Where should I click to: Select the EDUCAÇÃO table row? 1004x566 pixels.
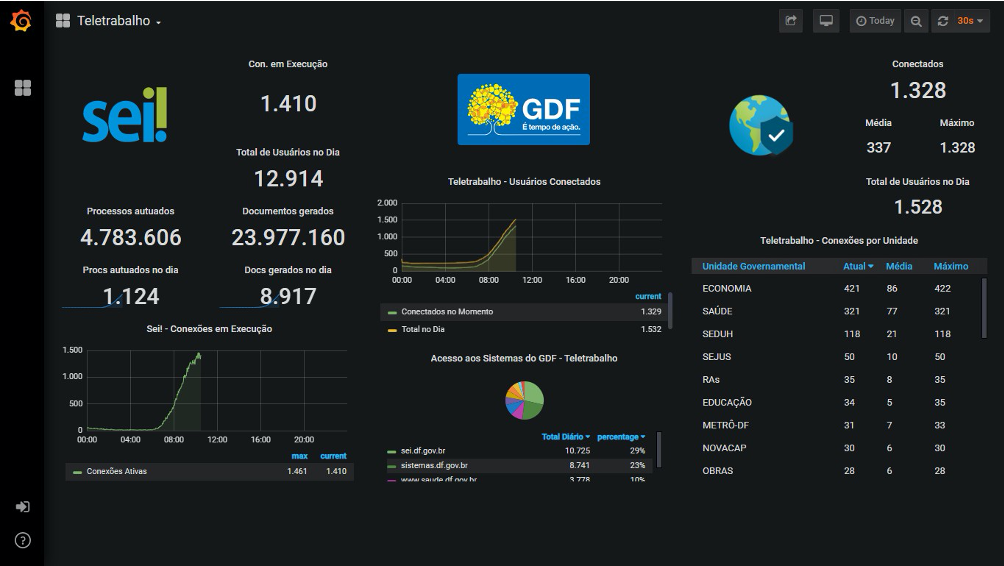(836, 403)
